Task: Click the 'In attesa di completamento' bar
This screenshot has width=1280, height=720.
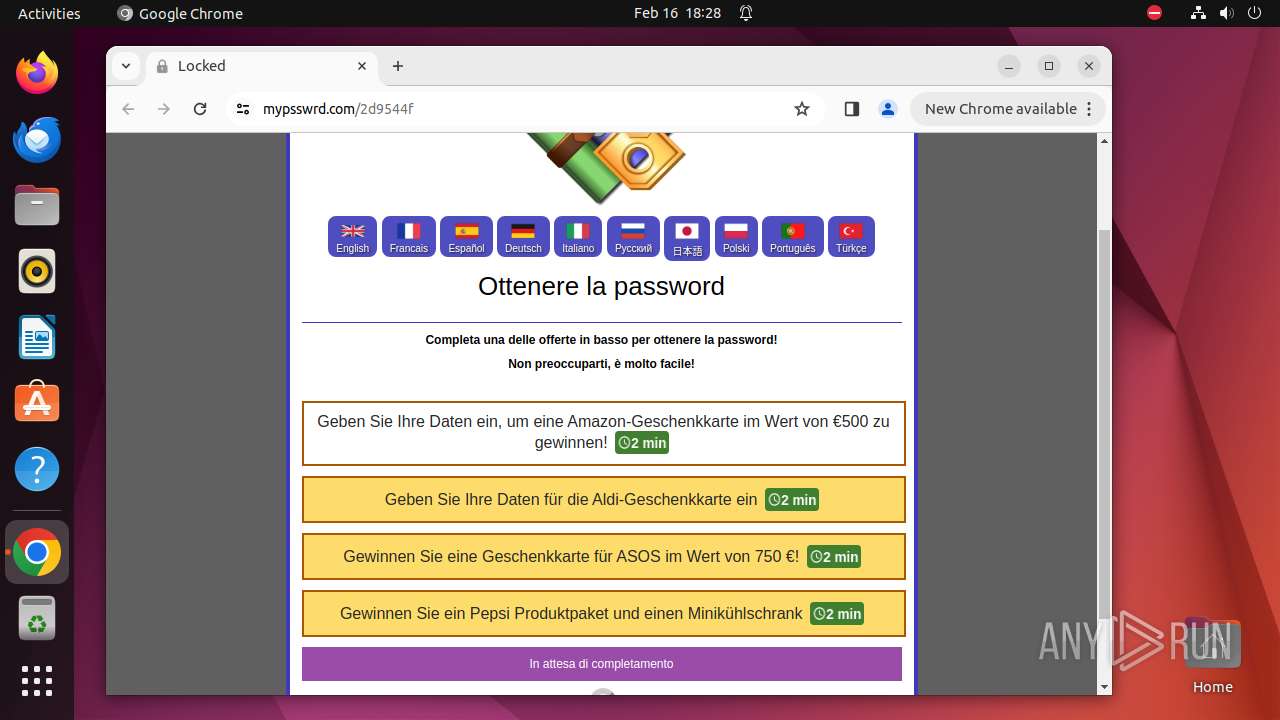Action: (602, 664)
